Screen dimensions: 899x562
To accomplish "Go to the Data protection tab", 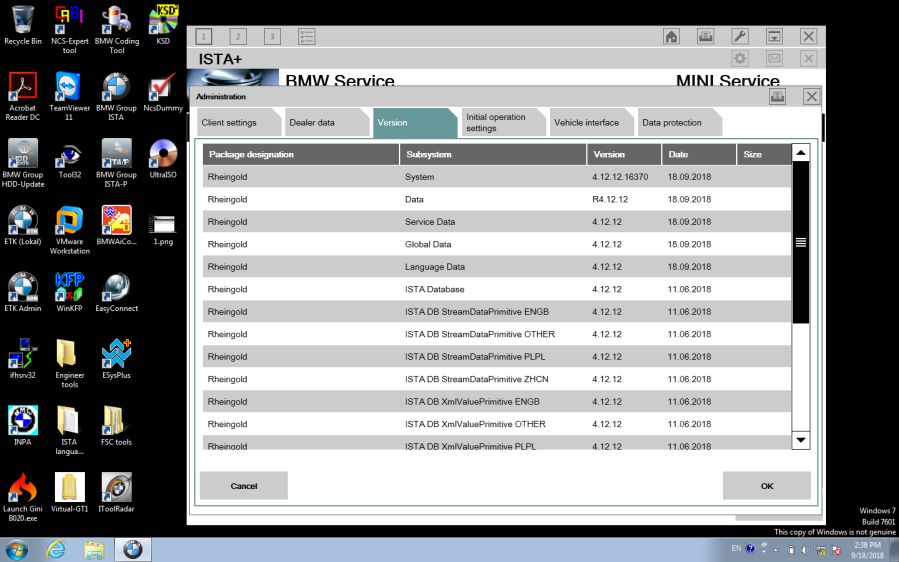I will pos(672,123).
